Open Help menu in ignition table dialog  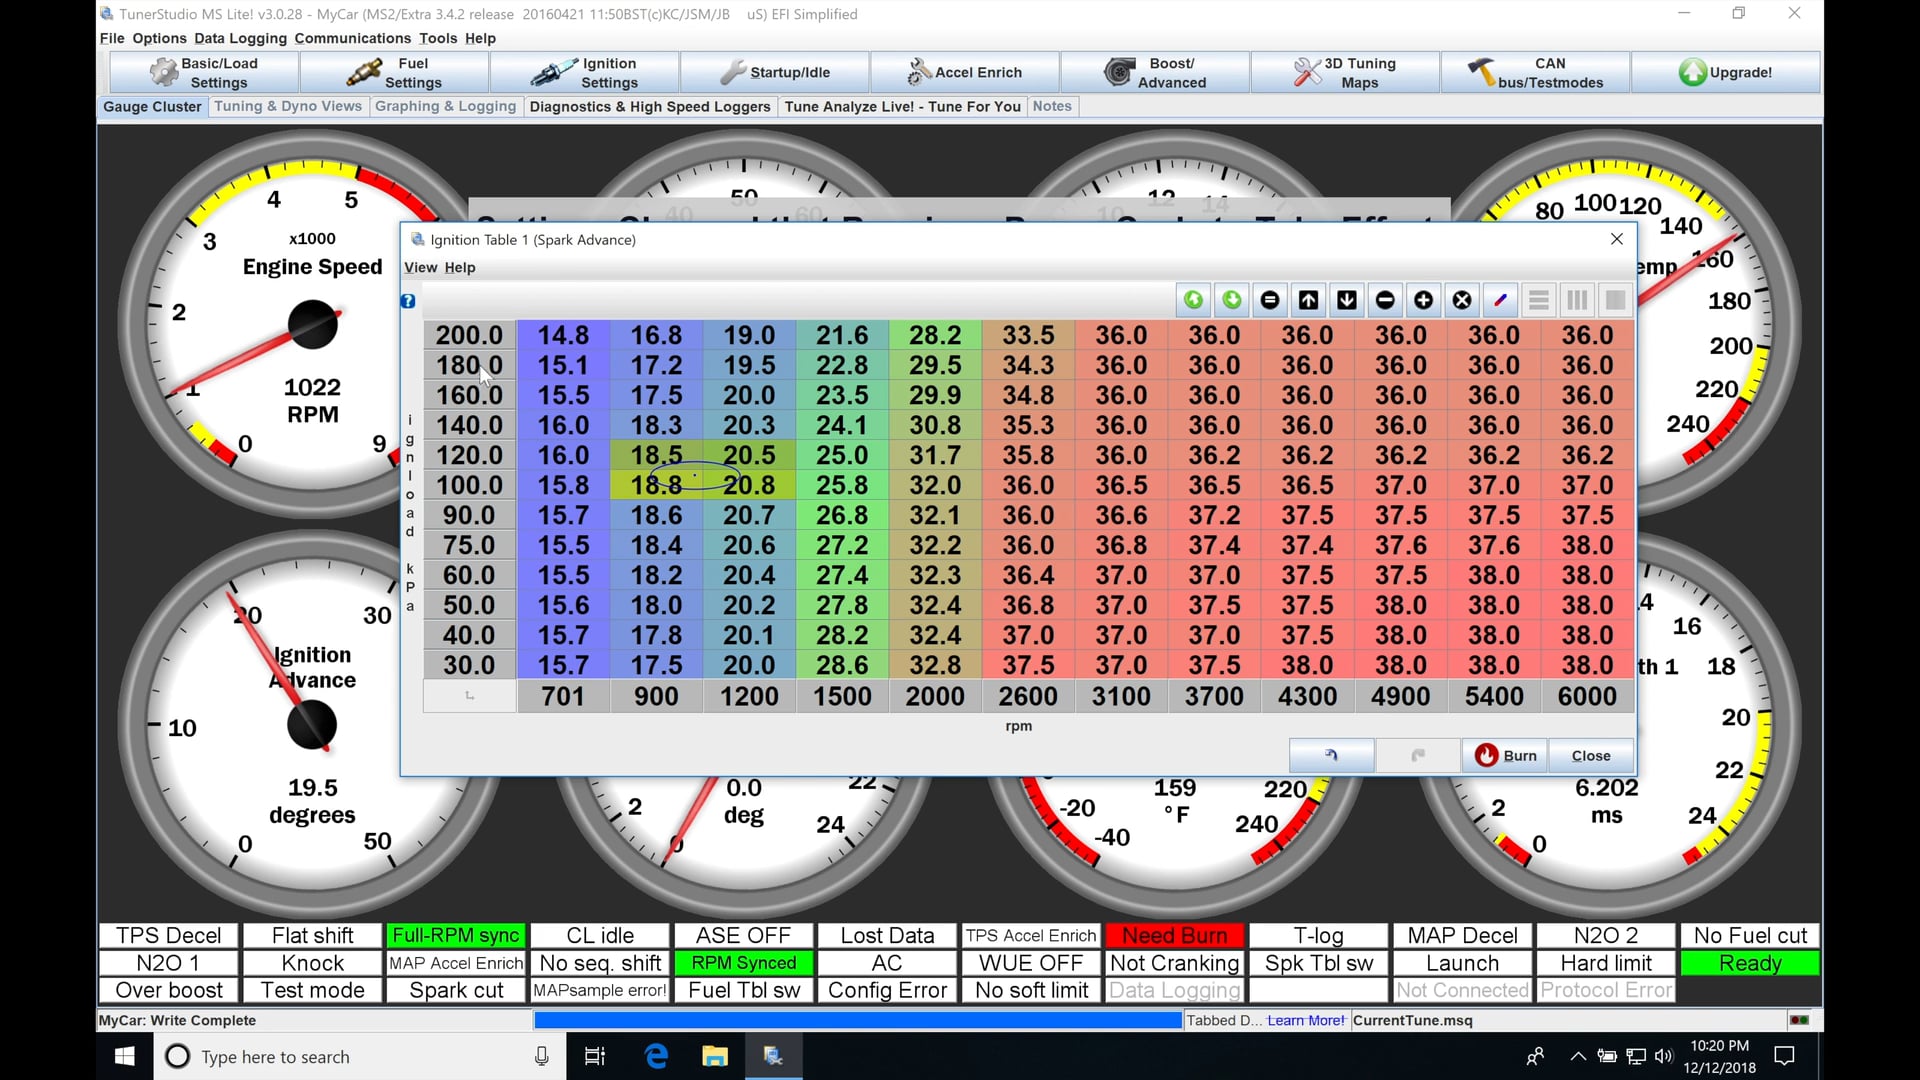tap(460, 267)
